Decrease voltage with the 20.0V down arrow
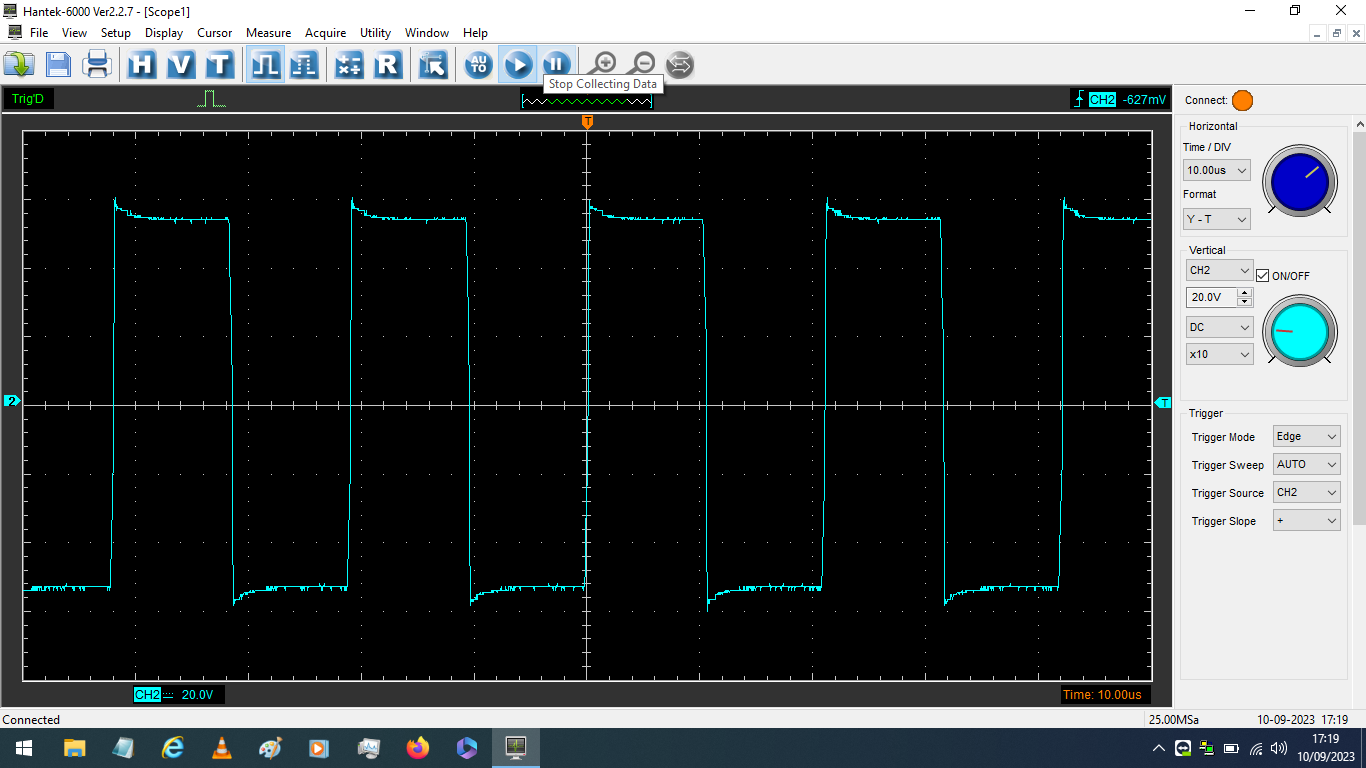 click(x=1245, y=302)
